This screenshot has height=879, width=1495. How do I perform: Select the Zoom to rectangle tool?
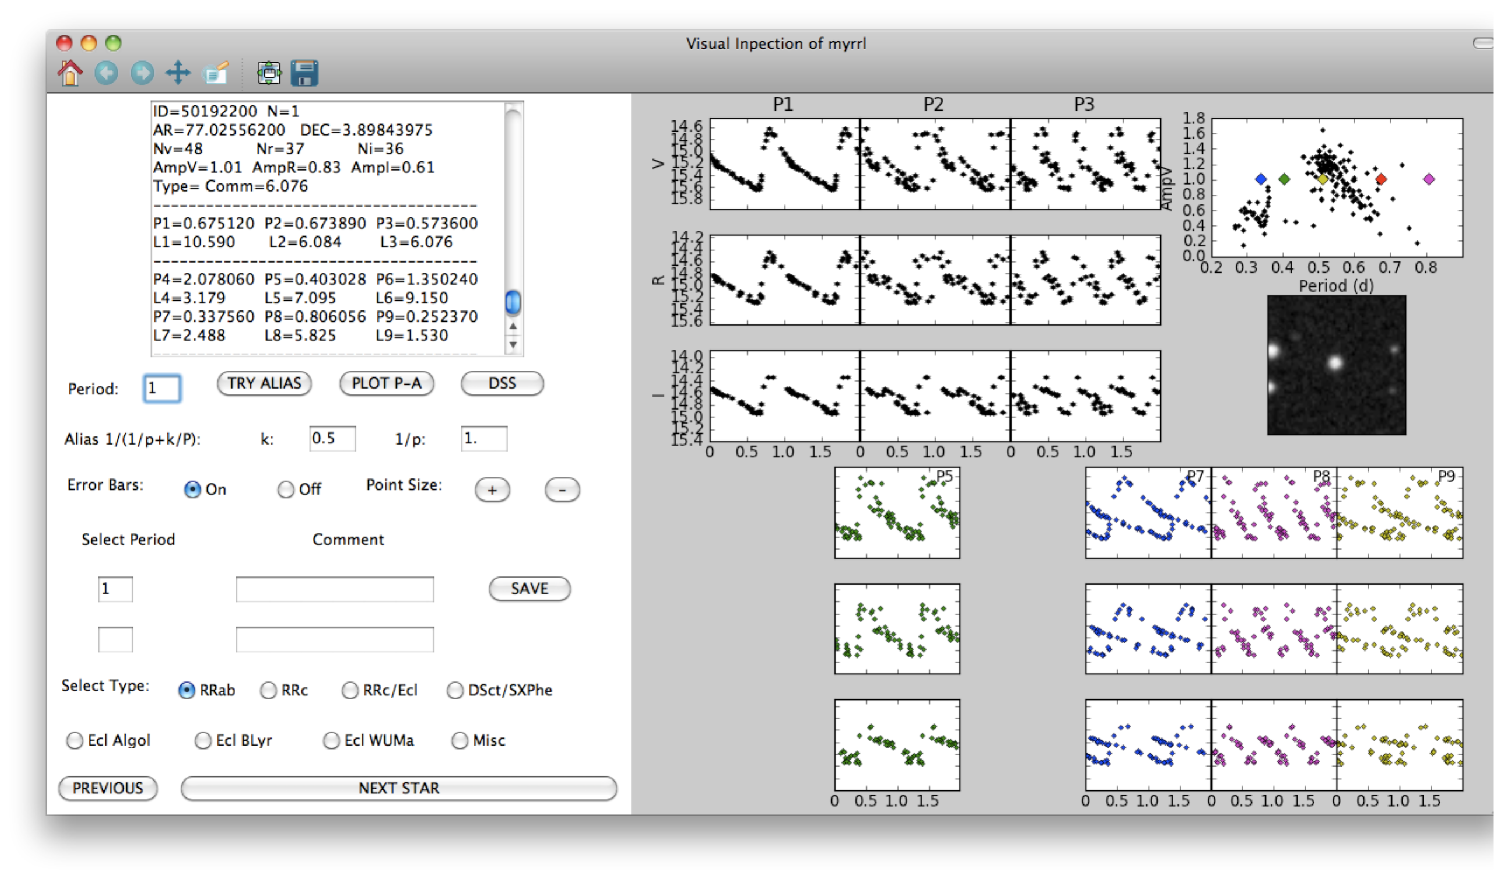(215, 73)
